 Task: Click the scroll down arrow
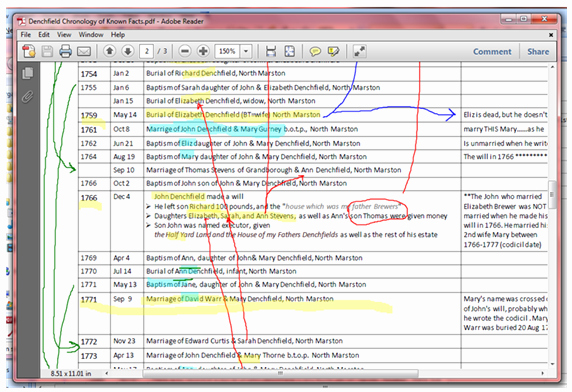click(x=552, y=364)
